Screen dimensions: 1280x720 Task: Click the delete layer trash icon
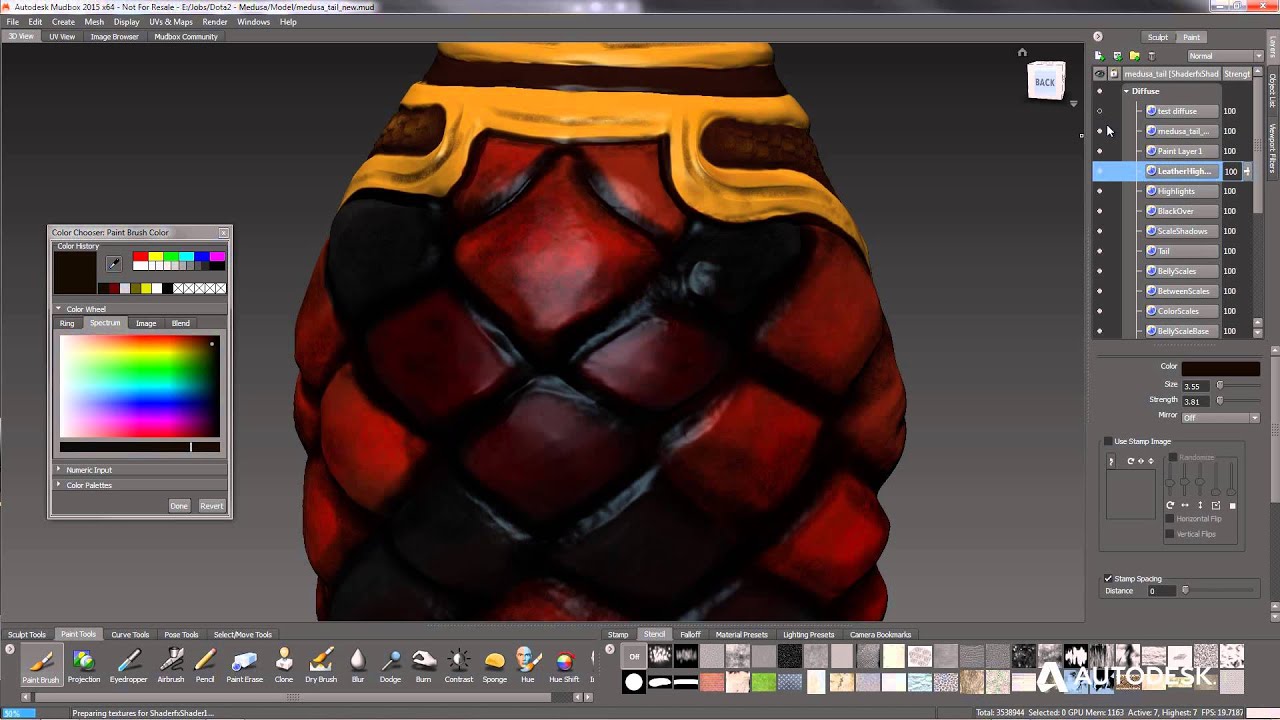[1151, 56]
